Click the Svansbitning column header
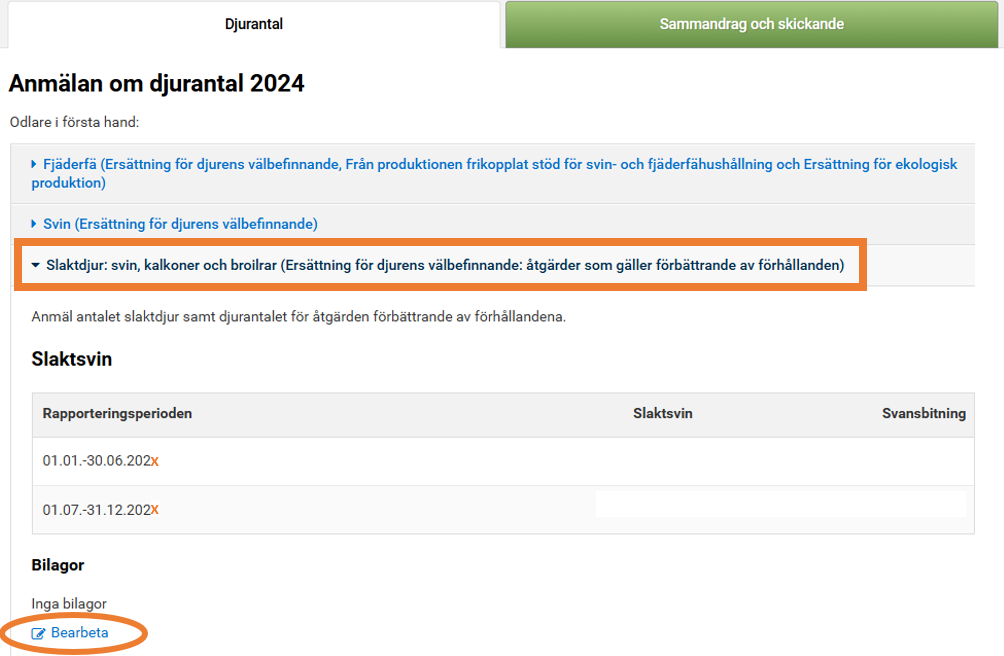This screenshot has height=656, width=1004. 923,413
